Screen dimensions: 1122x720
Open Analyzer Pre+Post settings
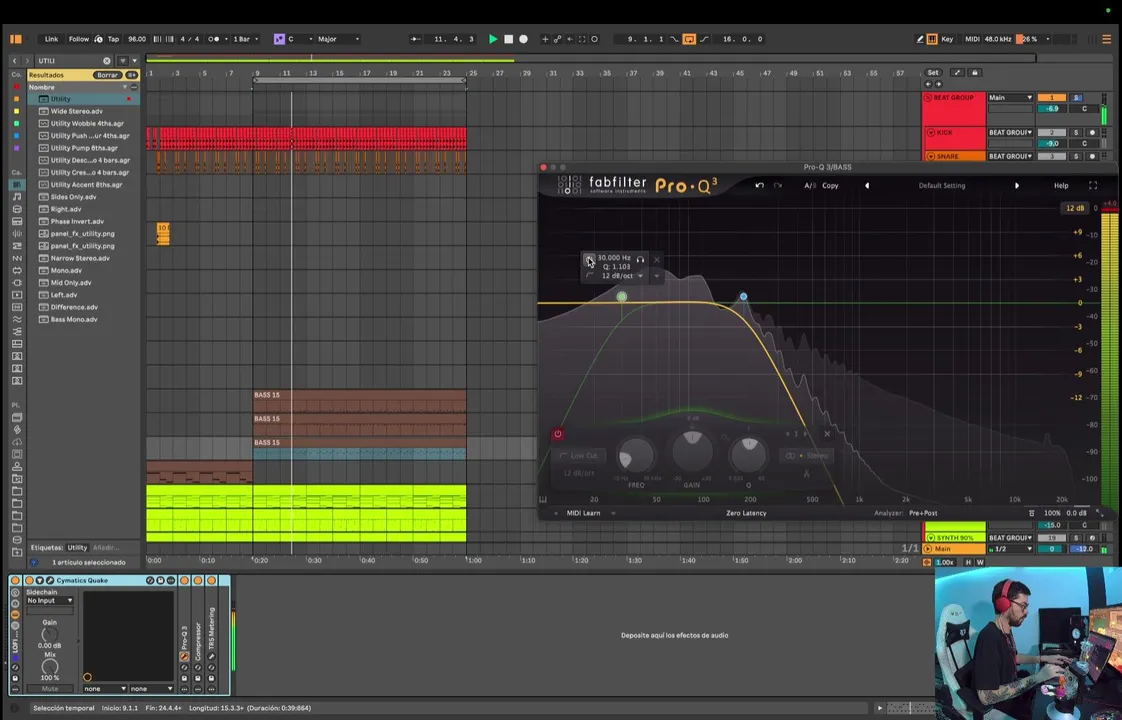(923, 513)
